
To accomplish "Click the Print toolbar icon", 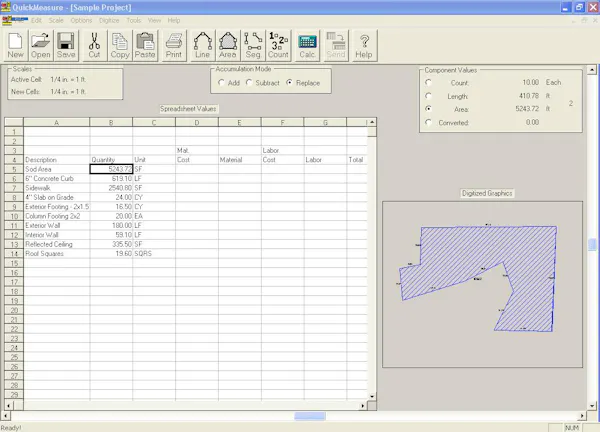I will pos(174,46).
